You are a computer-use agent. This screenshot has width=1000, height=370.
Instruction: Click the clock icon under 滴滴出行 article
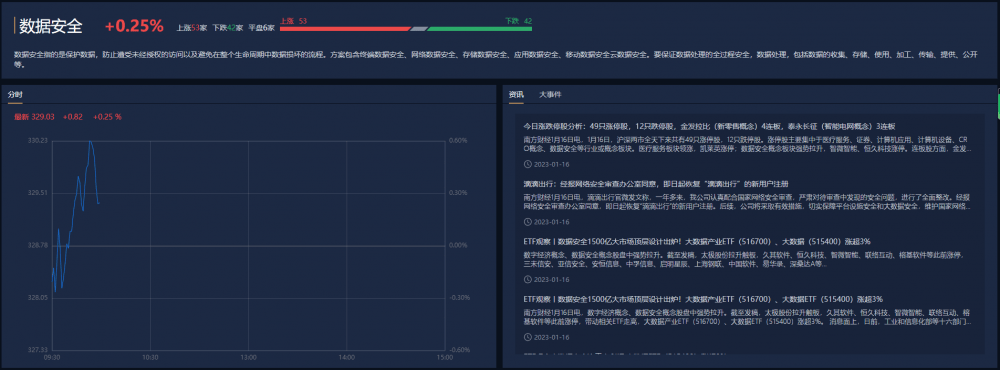point(527,222)
